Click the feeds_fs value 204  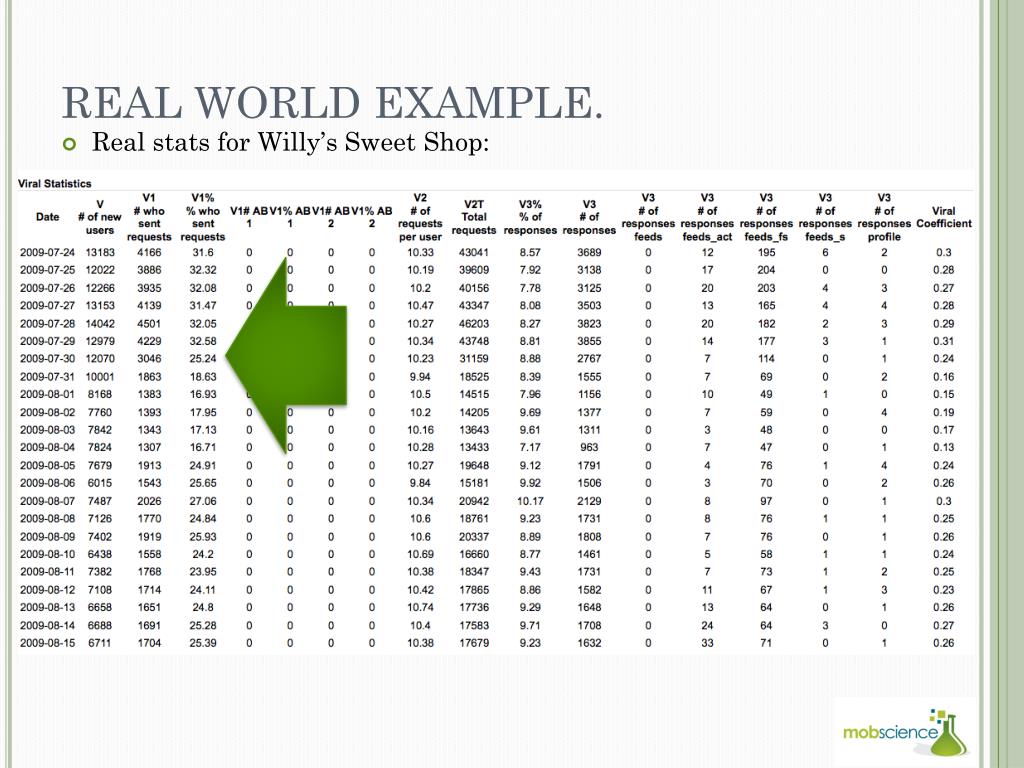[x=766, y=270]
